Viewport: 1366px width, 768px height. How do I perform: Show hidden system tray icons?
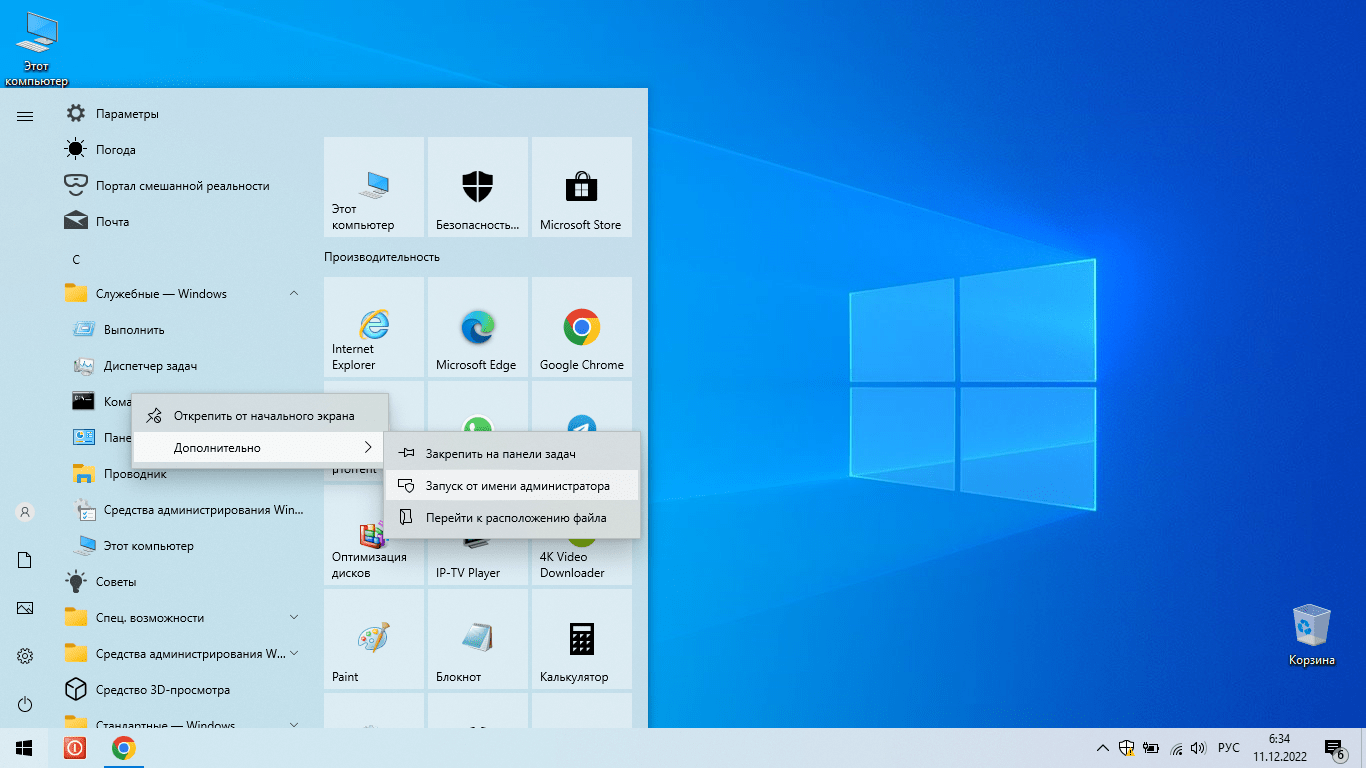1102,748
